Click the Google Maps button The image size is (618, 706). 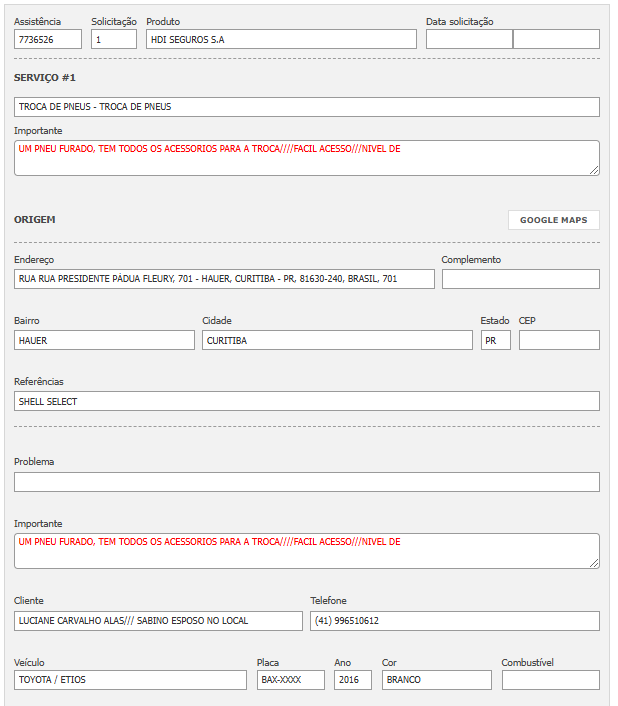click(553, 220)
